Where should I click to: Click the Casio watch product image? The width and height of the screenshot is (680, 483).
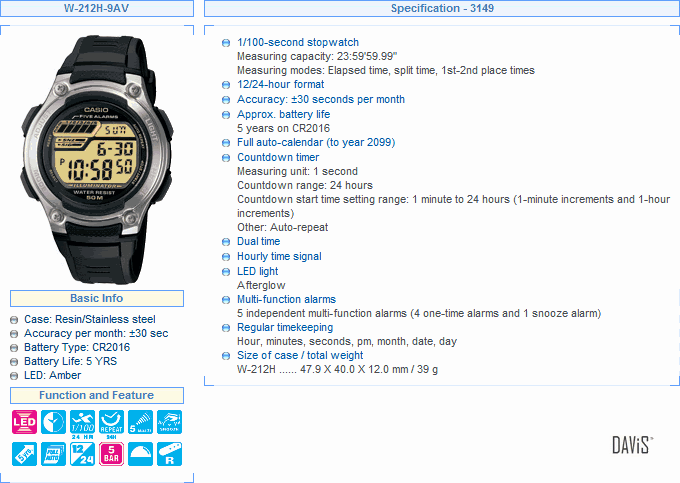point(96,160)
